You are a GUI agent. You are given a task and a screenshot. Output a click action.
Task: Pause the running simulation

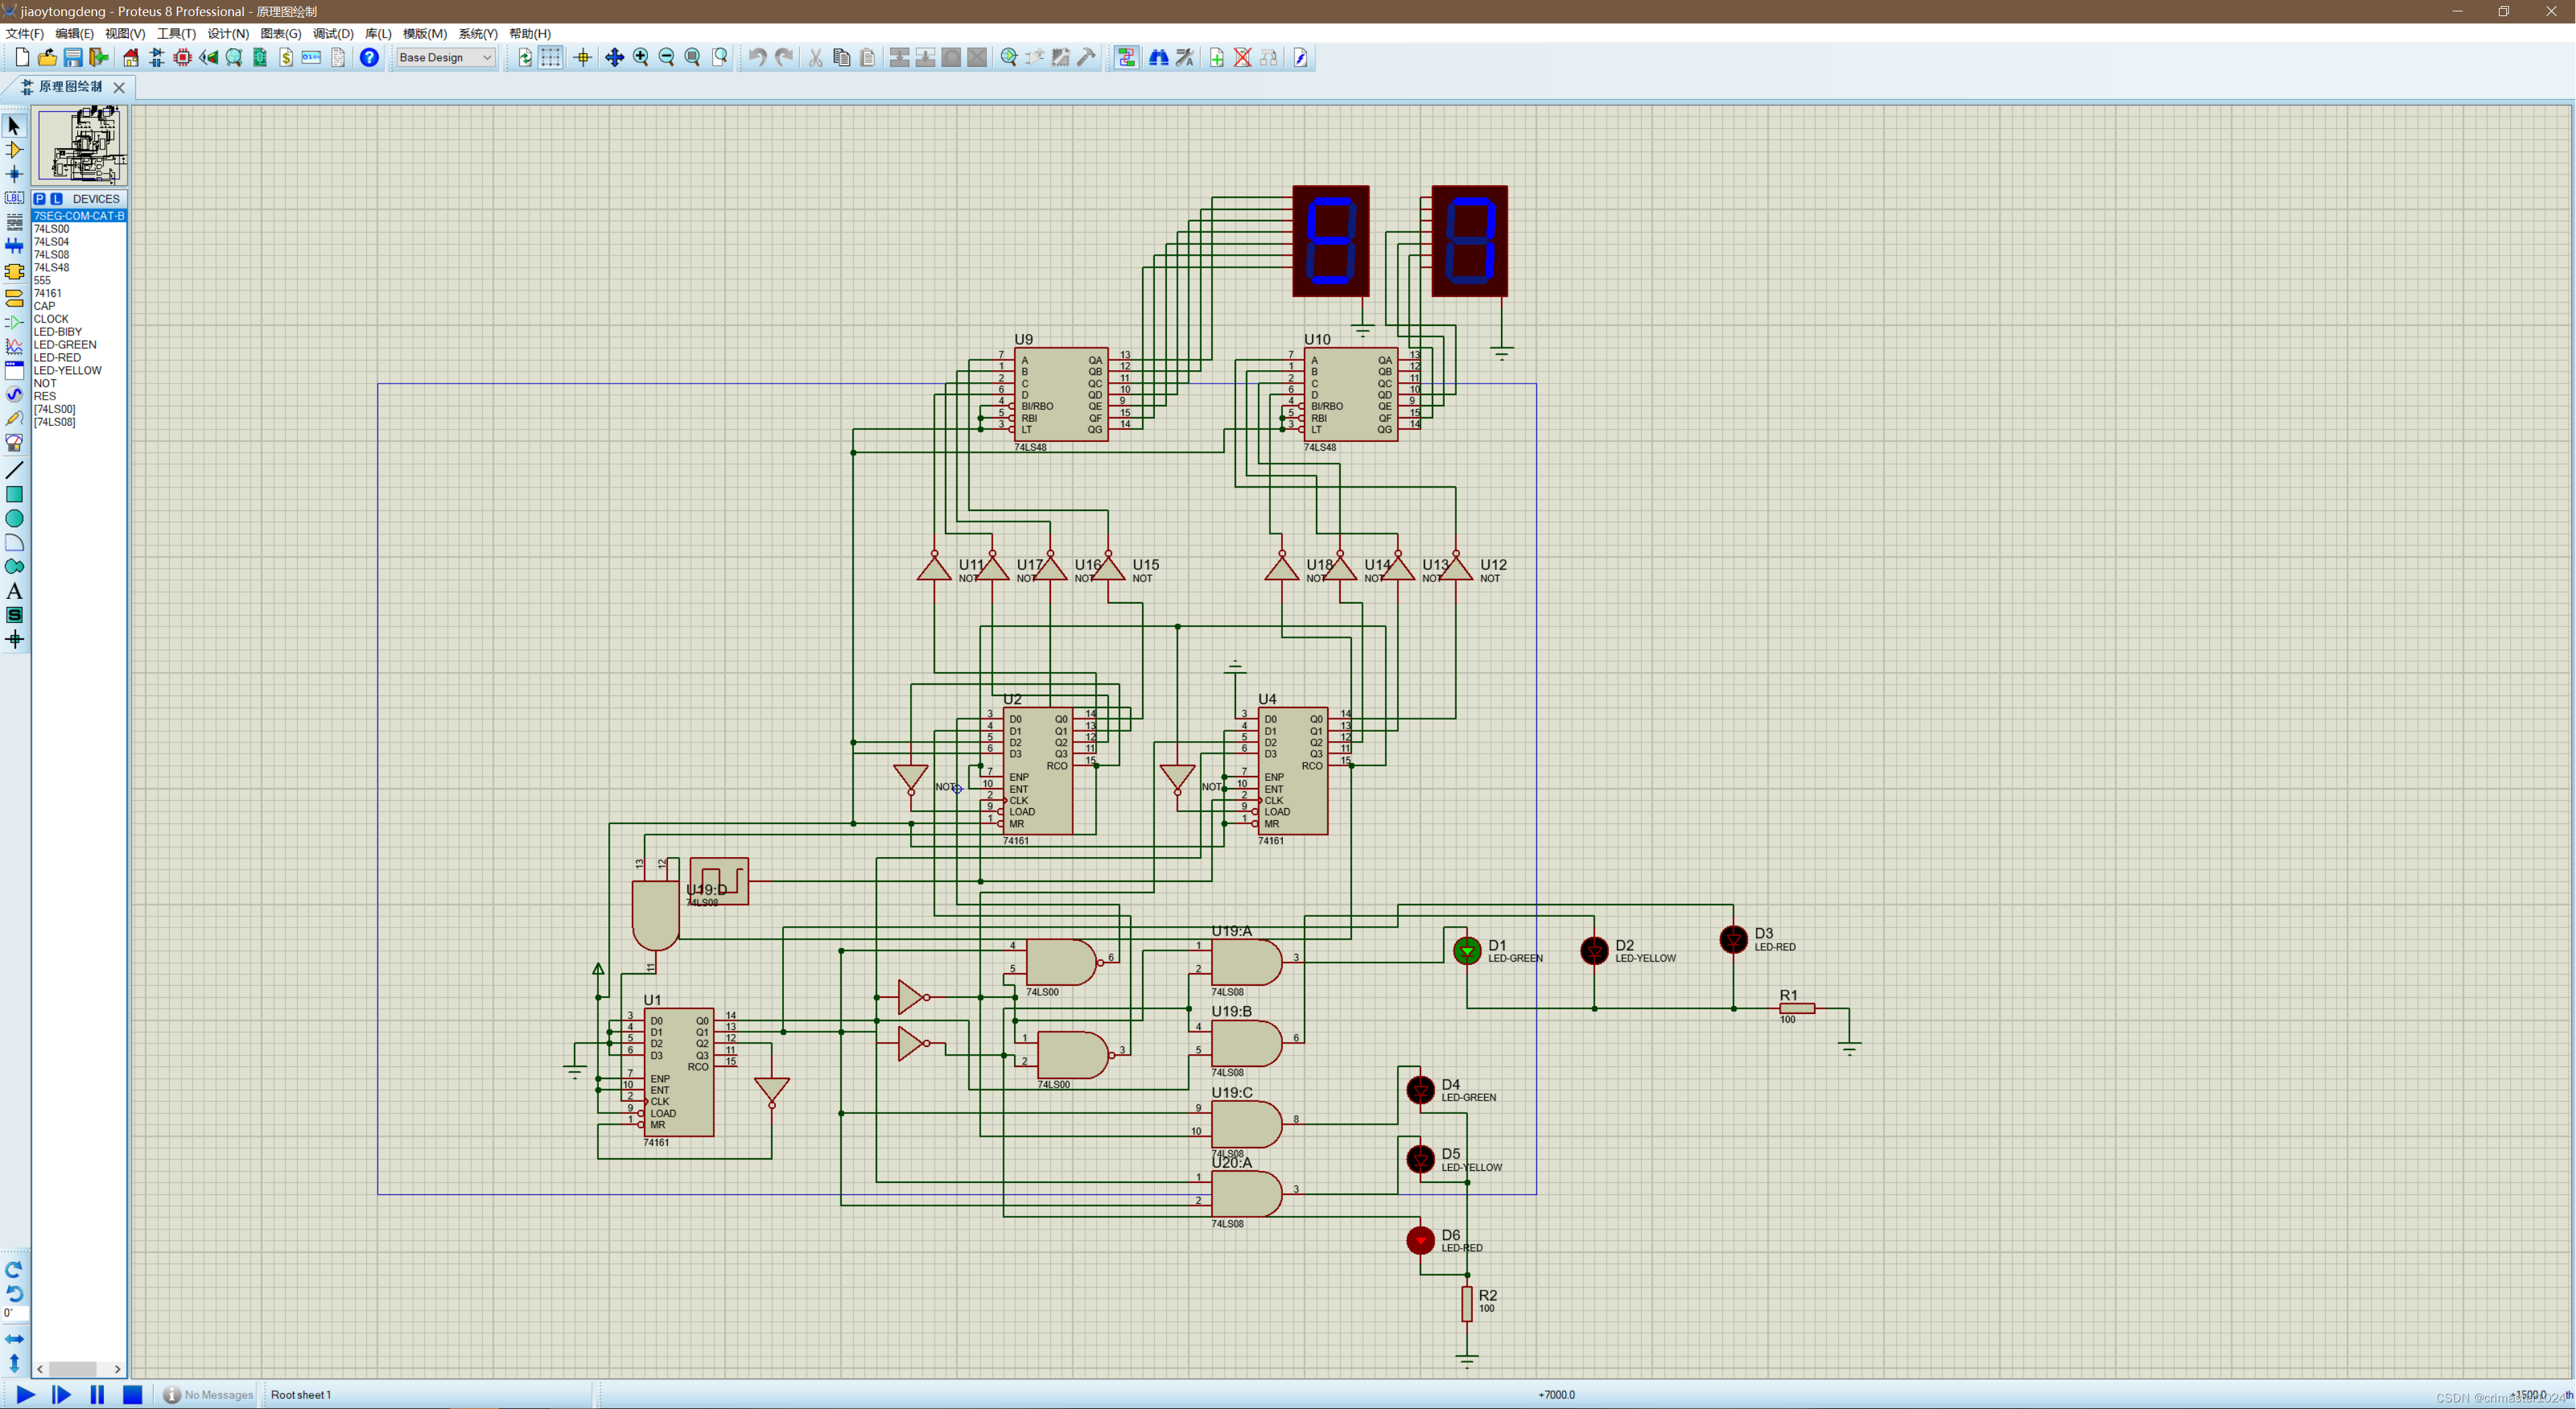click(97, 1394)
